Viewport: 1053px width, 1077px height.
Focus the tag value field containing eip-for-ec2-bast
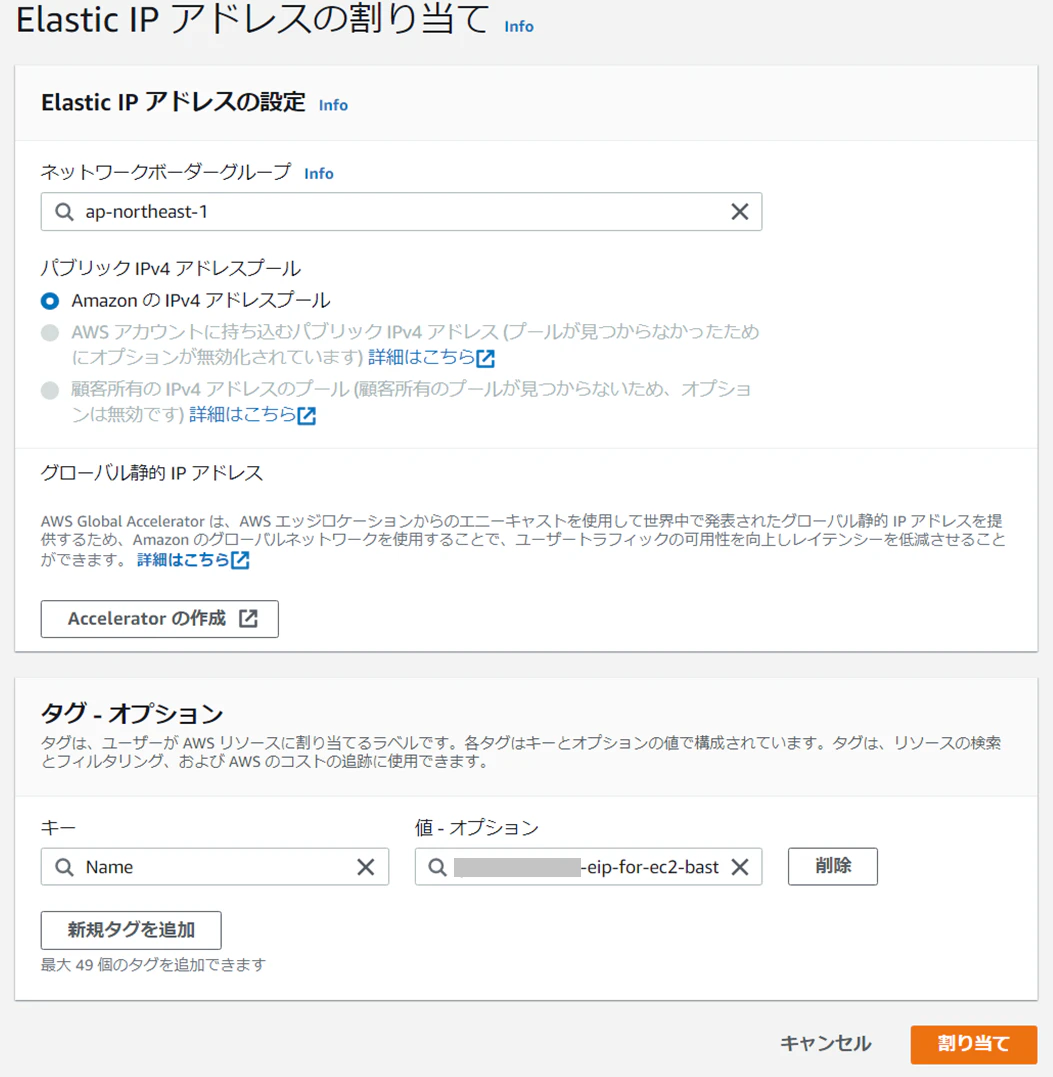pos(589,867)
